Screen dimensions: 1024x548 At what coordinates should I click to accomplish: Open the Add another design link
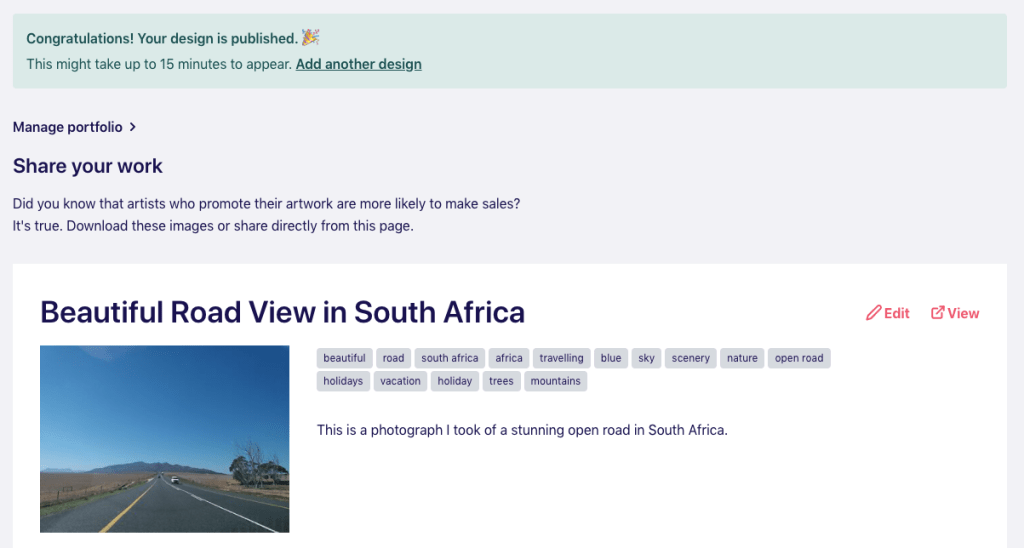[358, 64]
